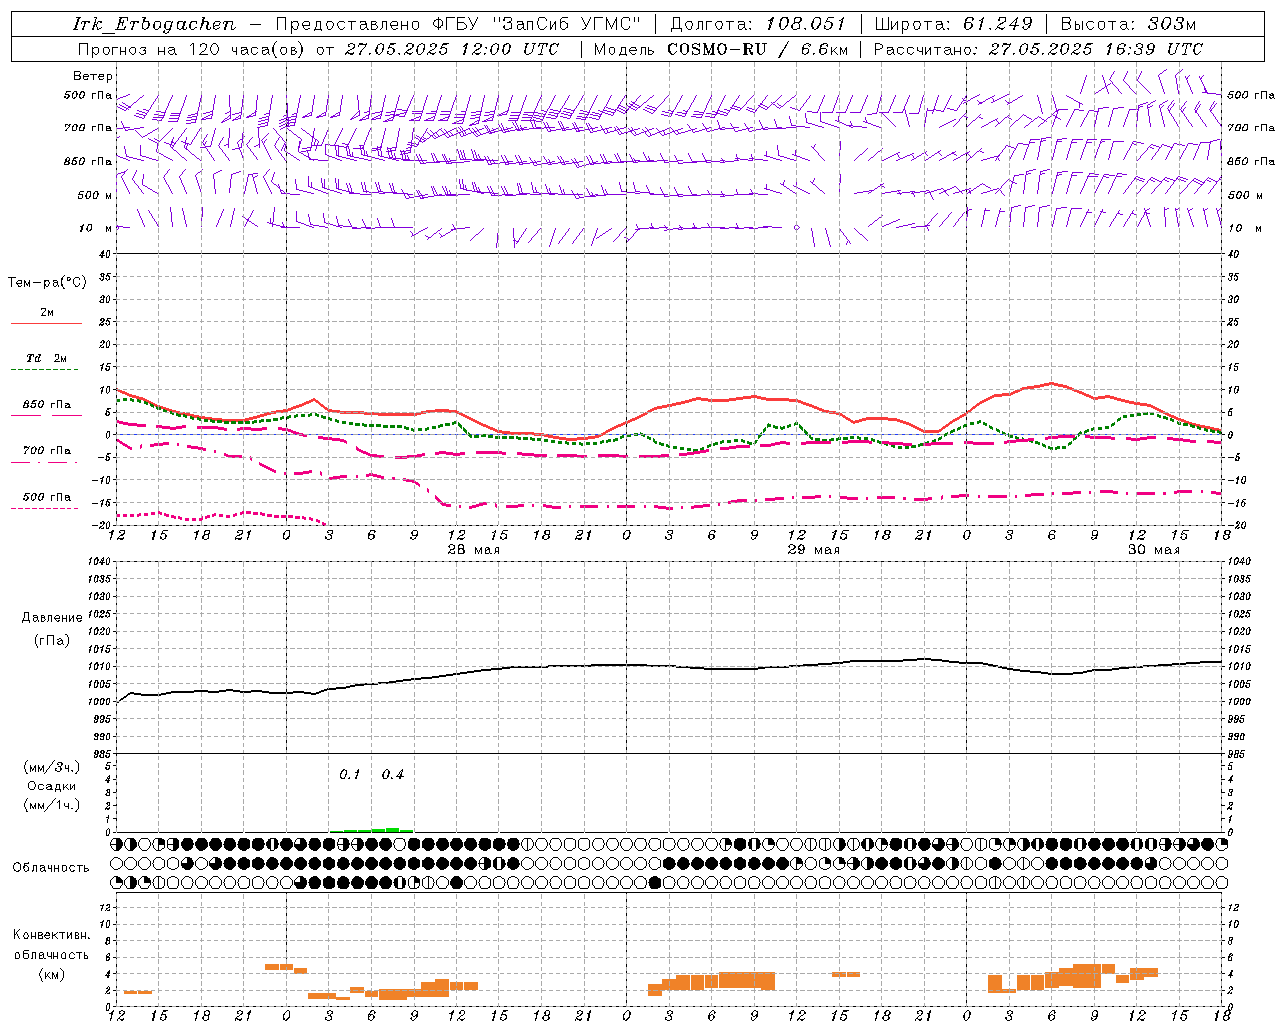Screen dimensions: 1280x1024
Task: Click the "Давление" pressure panel label
Action: coord(52,618)
